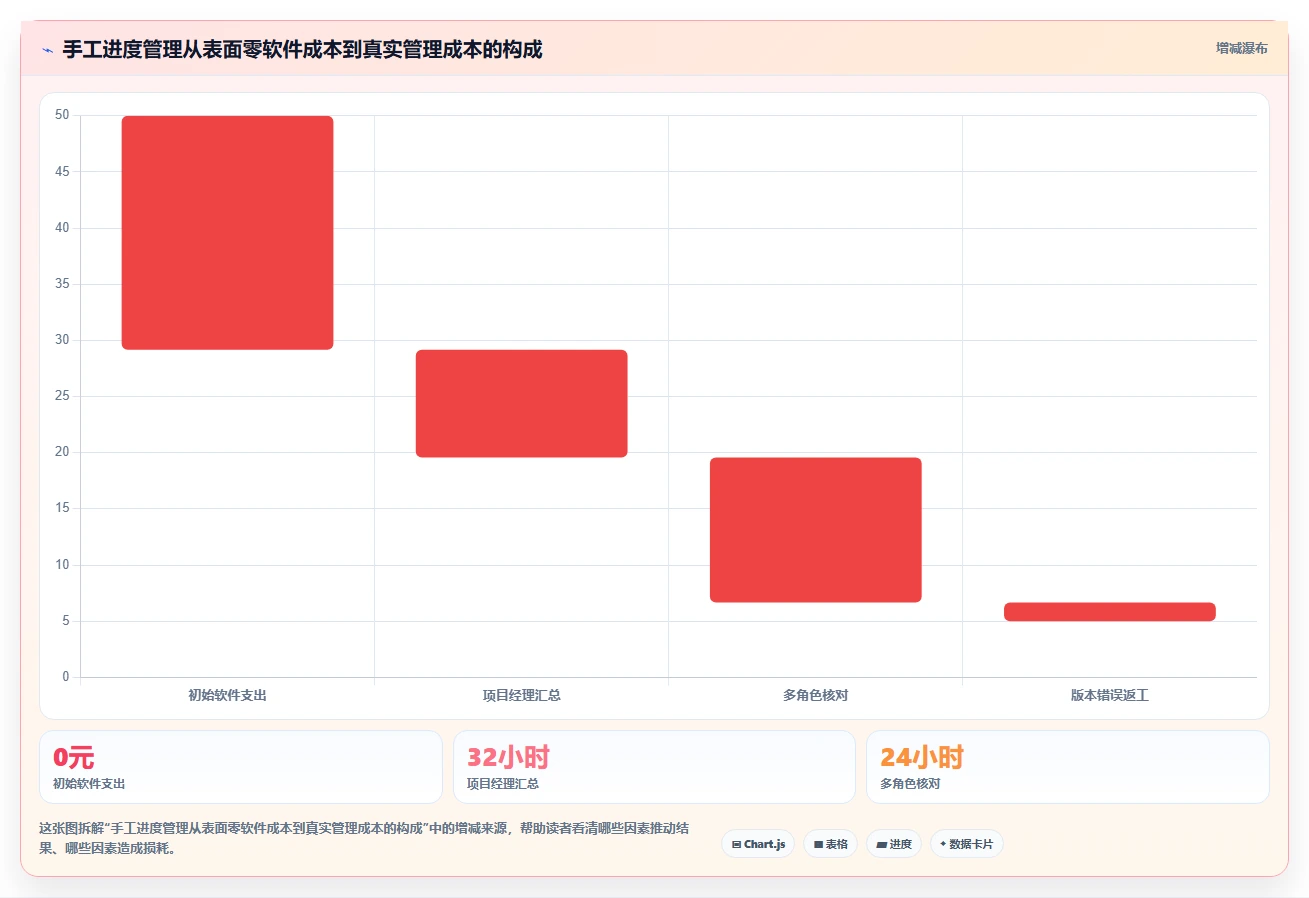
Task: Click the 表格 tag chip
Action: pyautogui.click(x=830, y=844)
